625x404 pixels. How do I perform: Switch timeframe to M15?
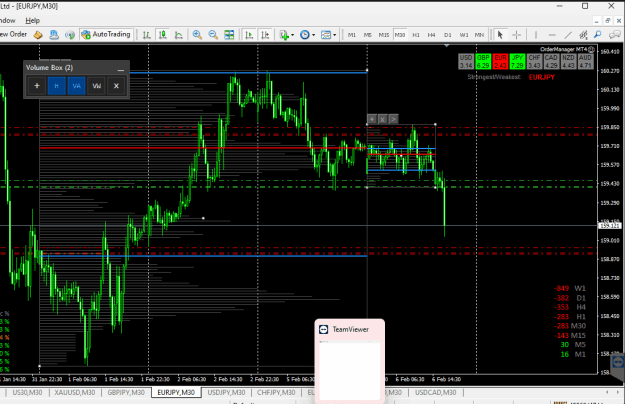click(x=384, y=35)
